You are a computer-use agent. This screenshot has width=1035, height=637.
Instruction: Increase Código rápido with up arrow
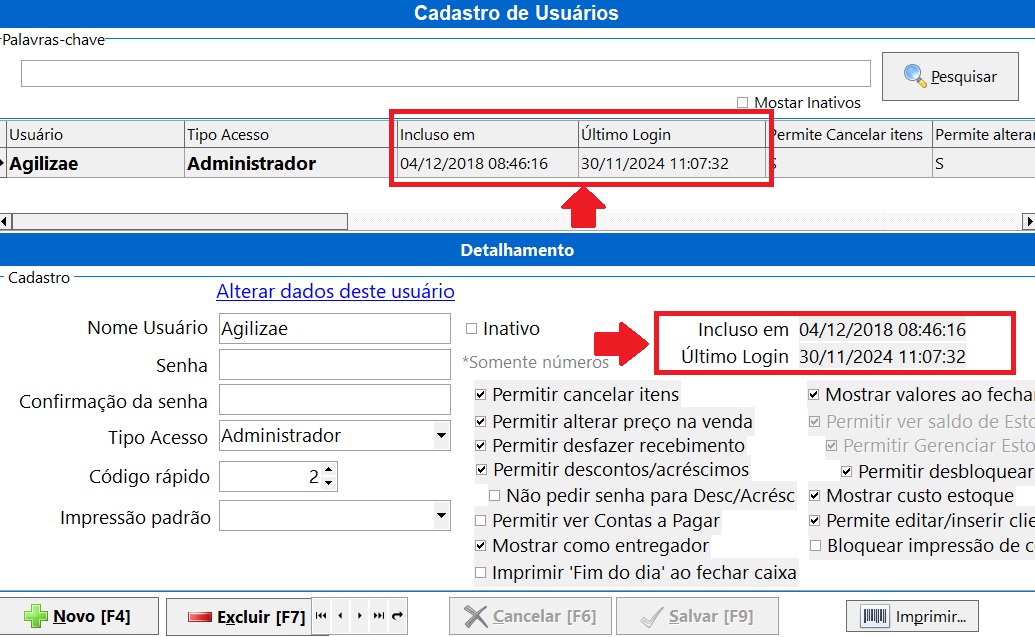click(329, 470)
